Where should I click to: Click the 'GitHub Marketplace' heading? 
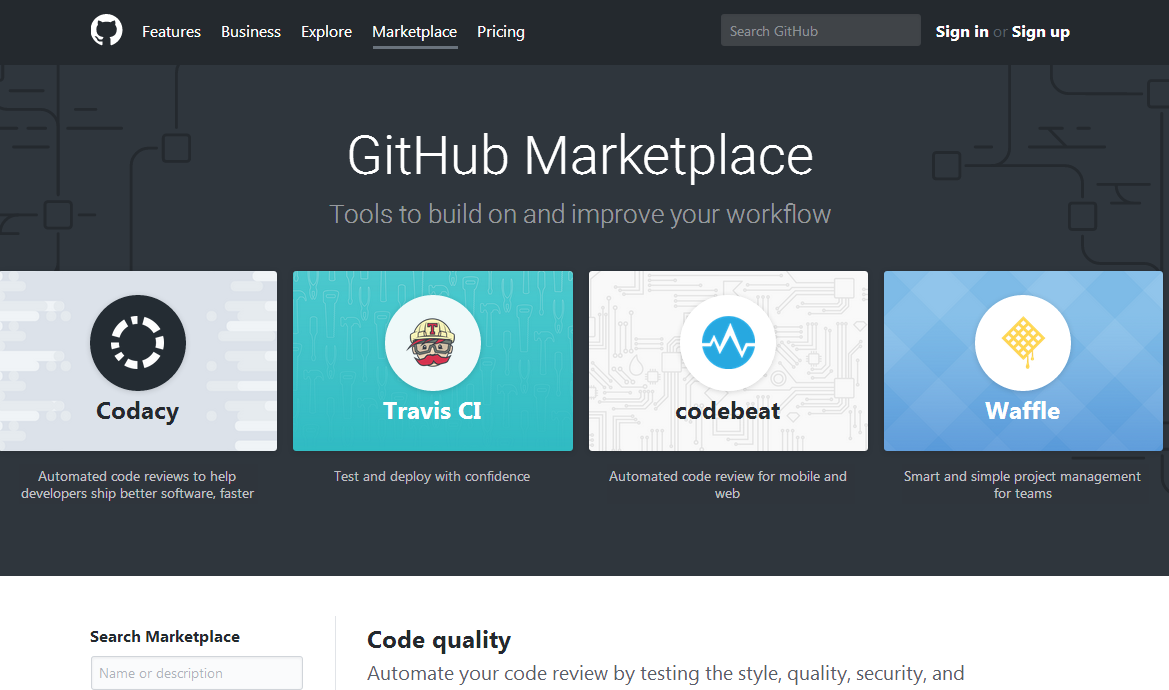580,156
